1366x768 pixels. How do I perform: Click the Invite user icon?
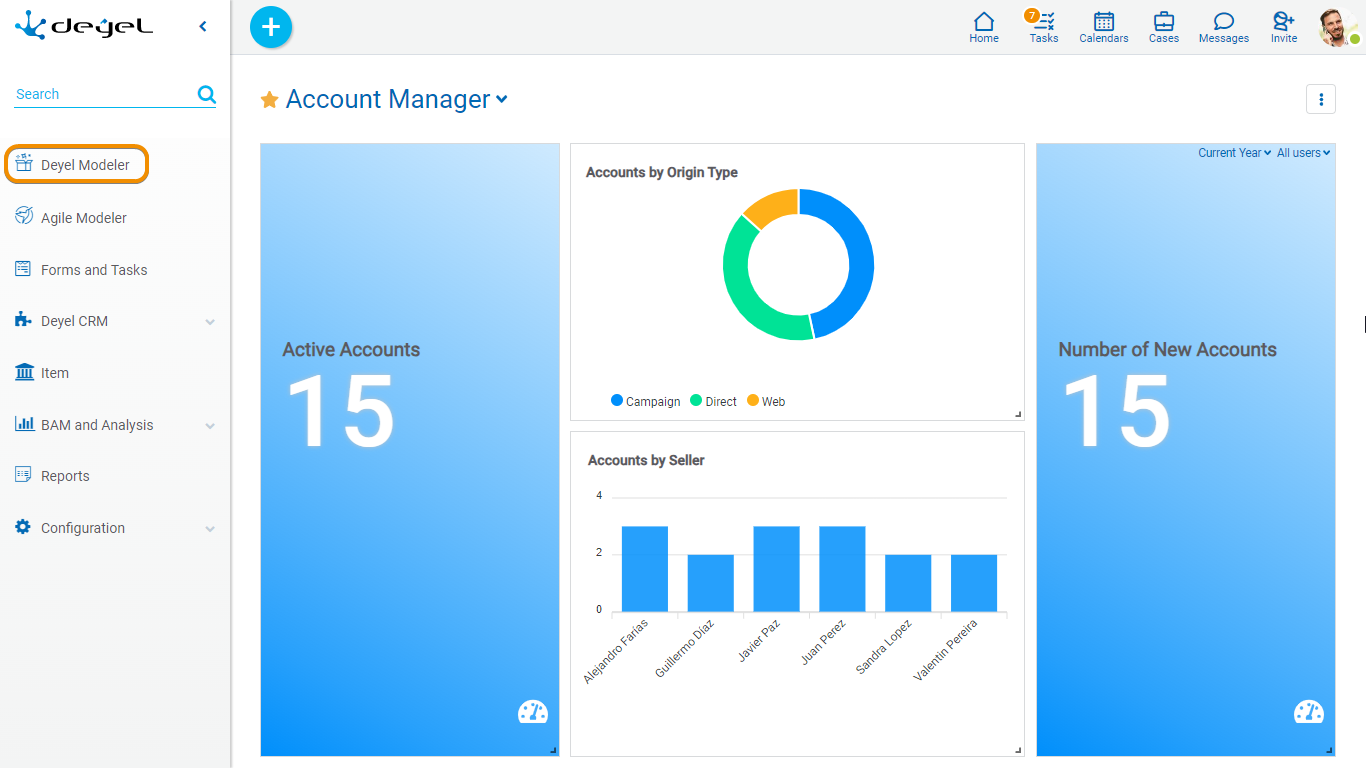tap(1284, 27)
